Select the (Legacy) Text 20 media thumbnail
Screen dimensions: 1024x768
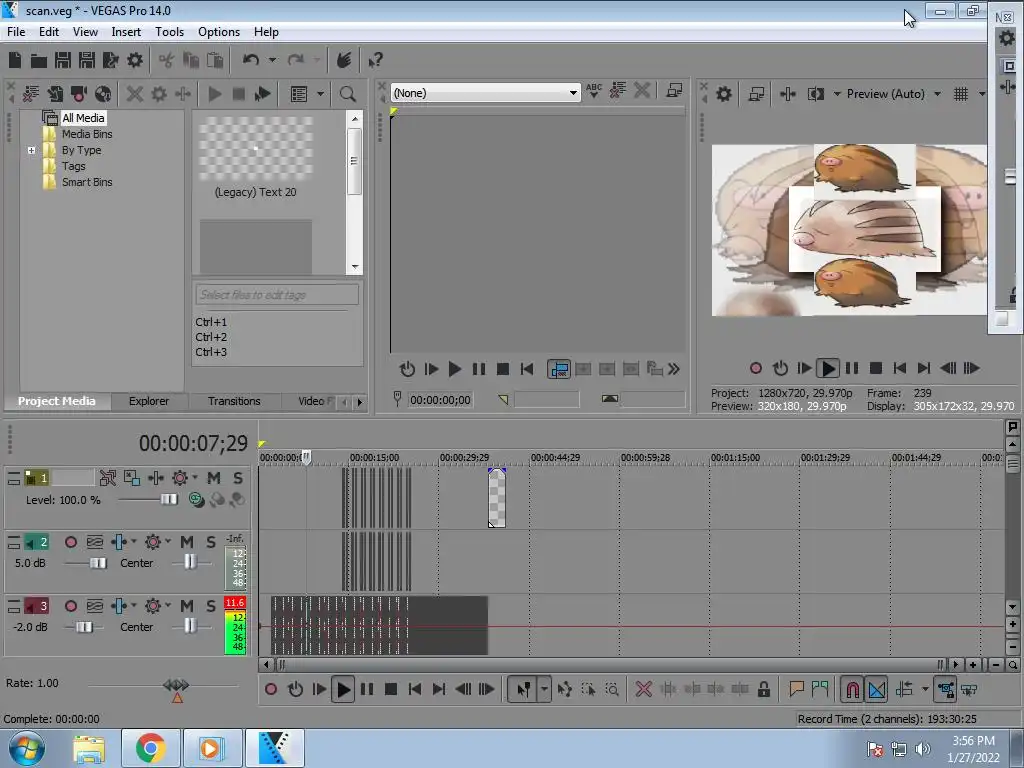[255, 149]
